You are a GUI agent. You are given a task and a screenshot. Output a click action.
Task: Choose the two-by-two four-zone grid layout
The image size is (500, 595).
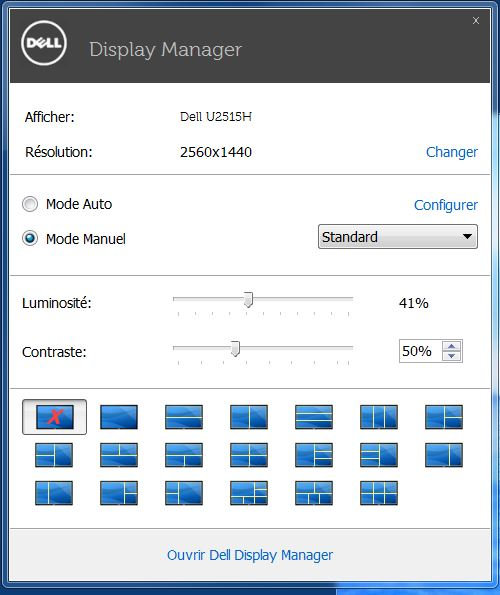click(x=249, y=455)
